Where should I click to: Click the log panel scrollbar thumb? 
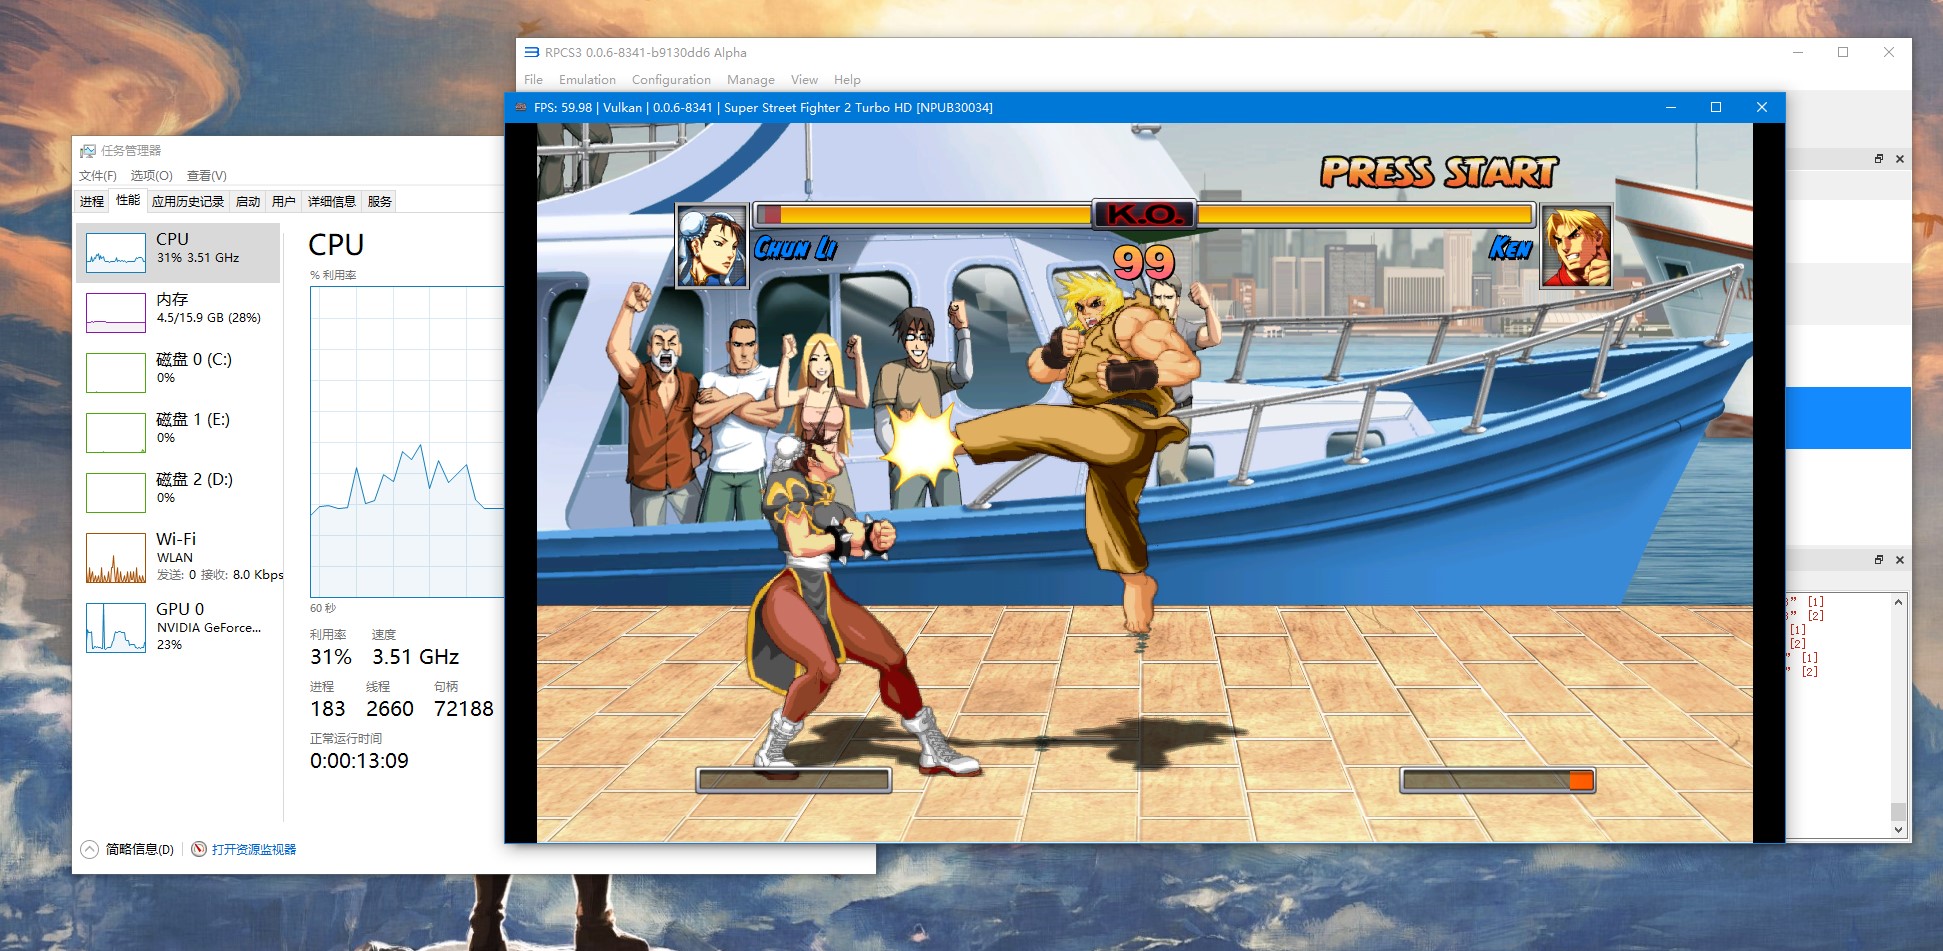point(1898,811)
